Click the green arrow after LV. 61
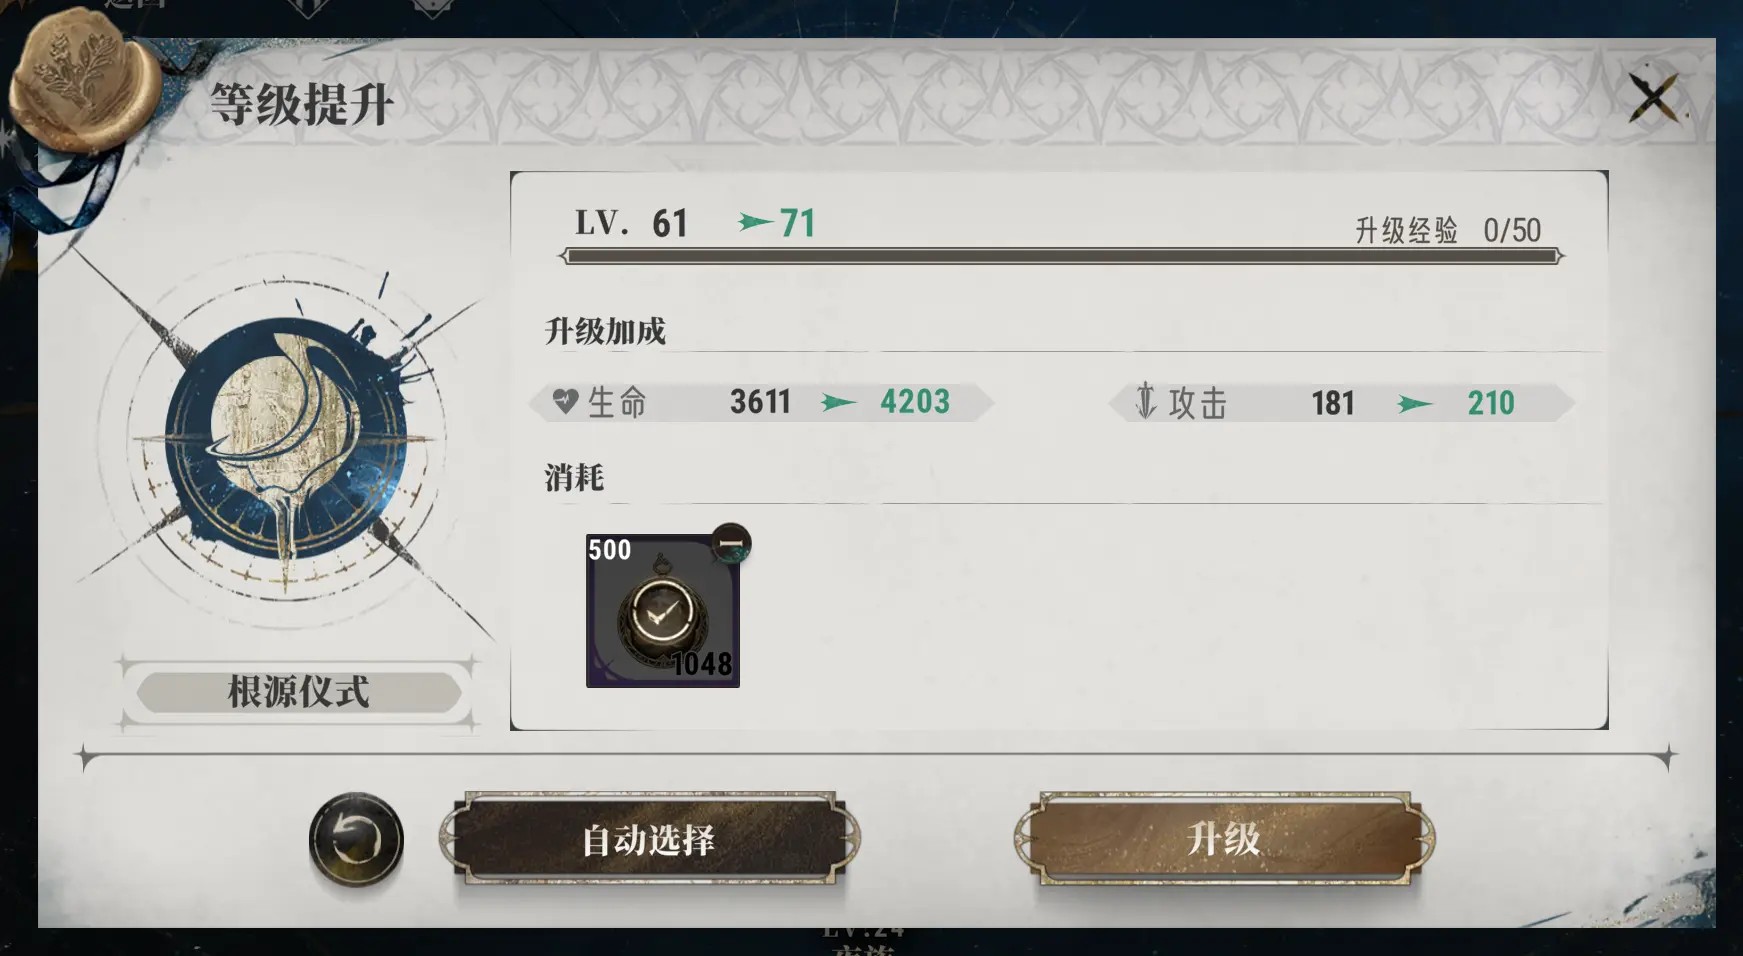Viewport: 1743px width, 956px height. coord(756,222)
